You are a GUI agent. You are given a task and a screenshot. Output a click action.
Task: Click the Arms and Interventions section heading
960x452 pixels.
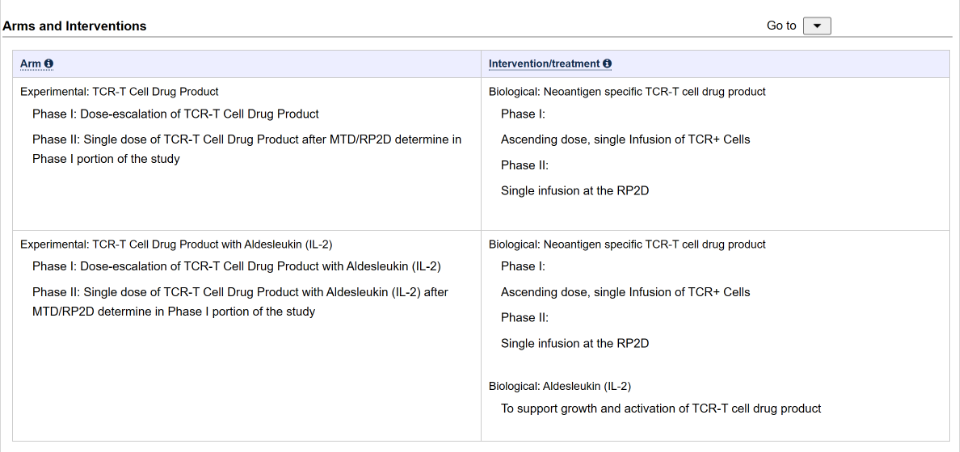(x=74, y=26)
